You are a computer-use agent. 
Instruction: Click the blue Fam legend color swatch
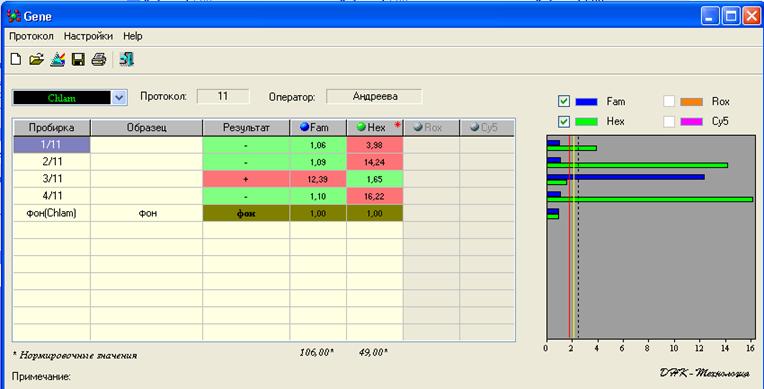586,102
